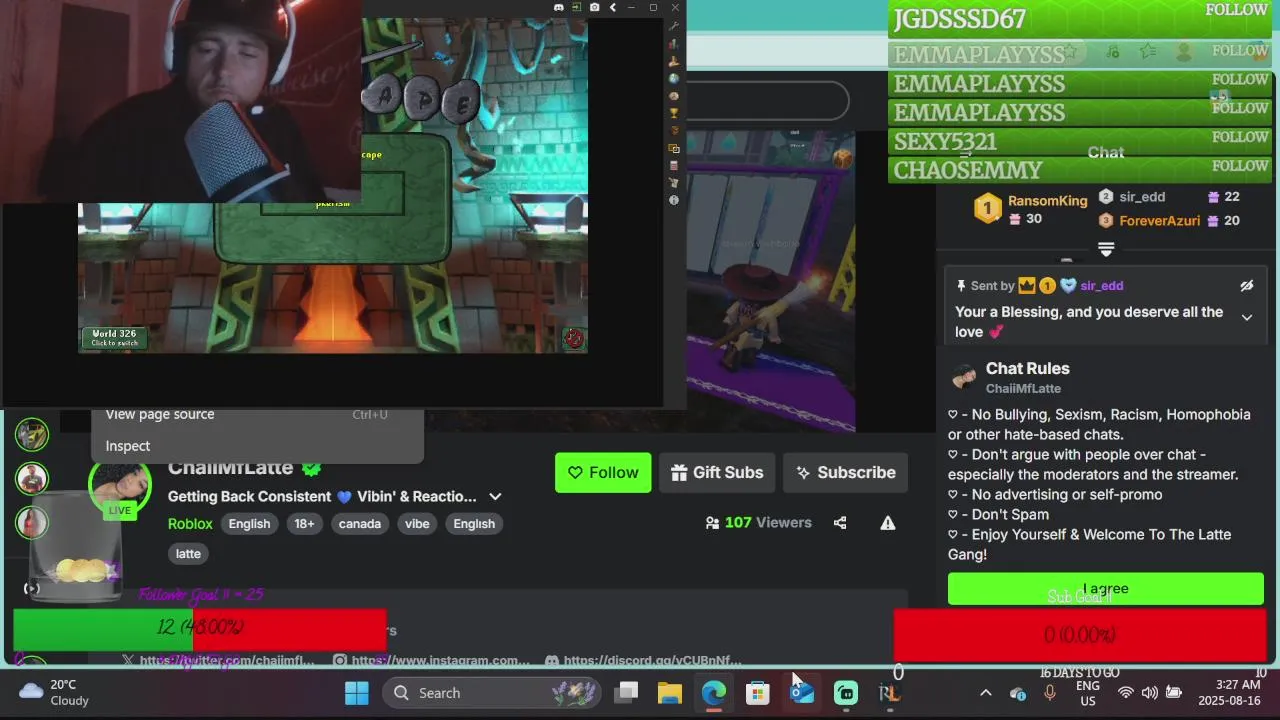Click the World 326 switch label in game
This screenshot has height=720, width=1280.
coord(115,338)
